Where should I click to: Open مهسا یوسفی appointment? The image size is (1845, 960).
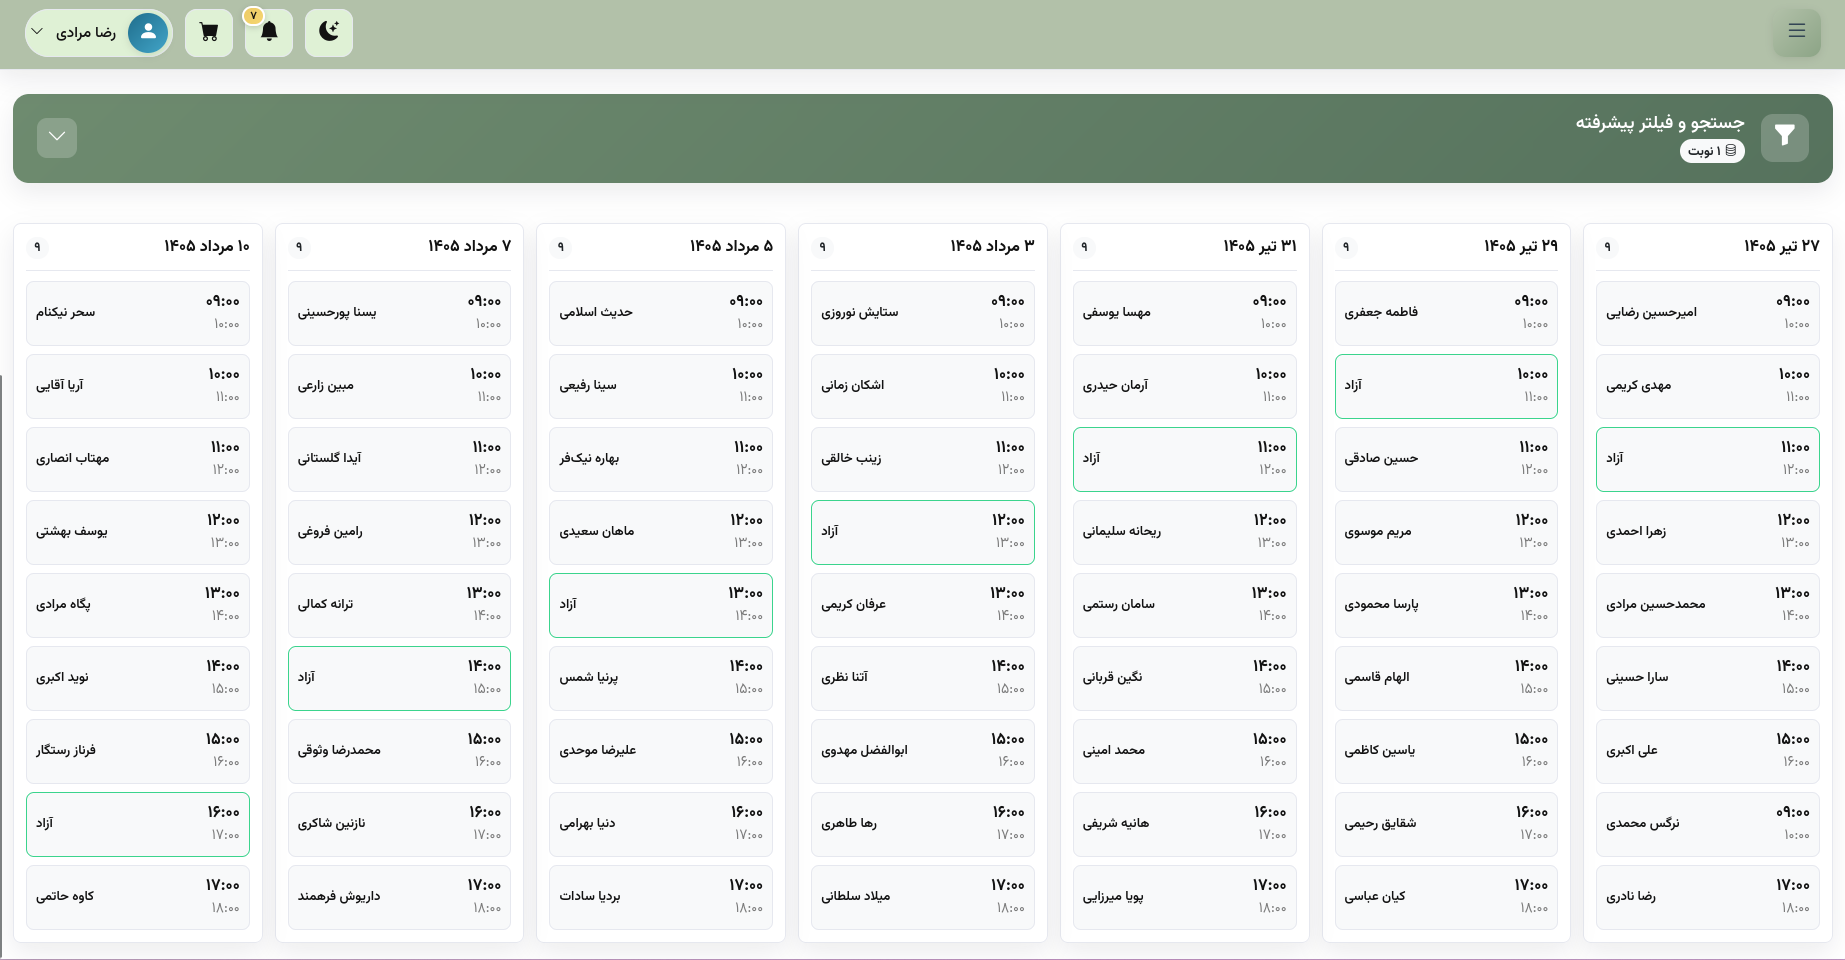click(x=1185, y=313)
